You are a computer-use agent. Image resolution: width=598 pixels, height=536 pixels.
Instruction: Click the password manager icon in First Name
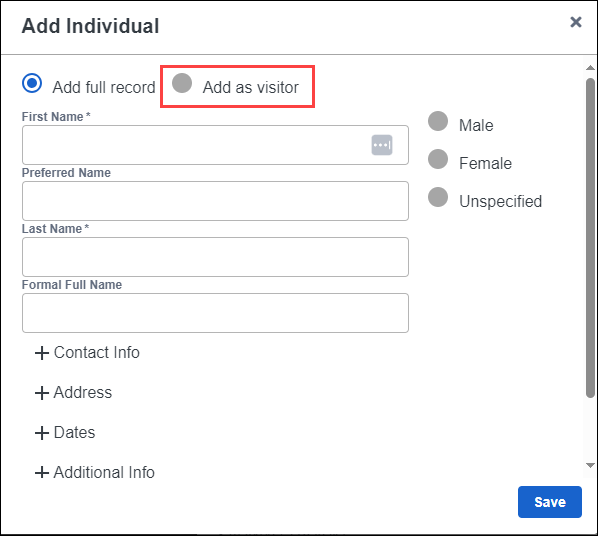(382, 145)
